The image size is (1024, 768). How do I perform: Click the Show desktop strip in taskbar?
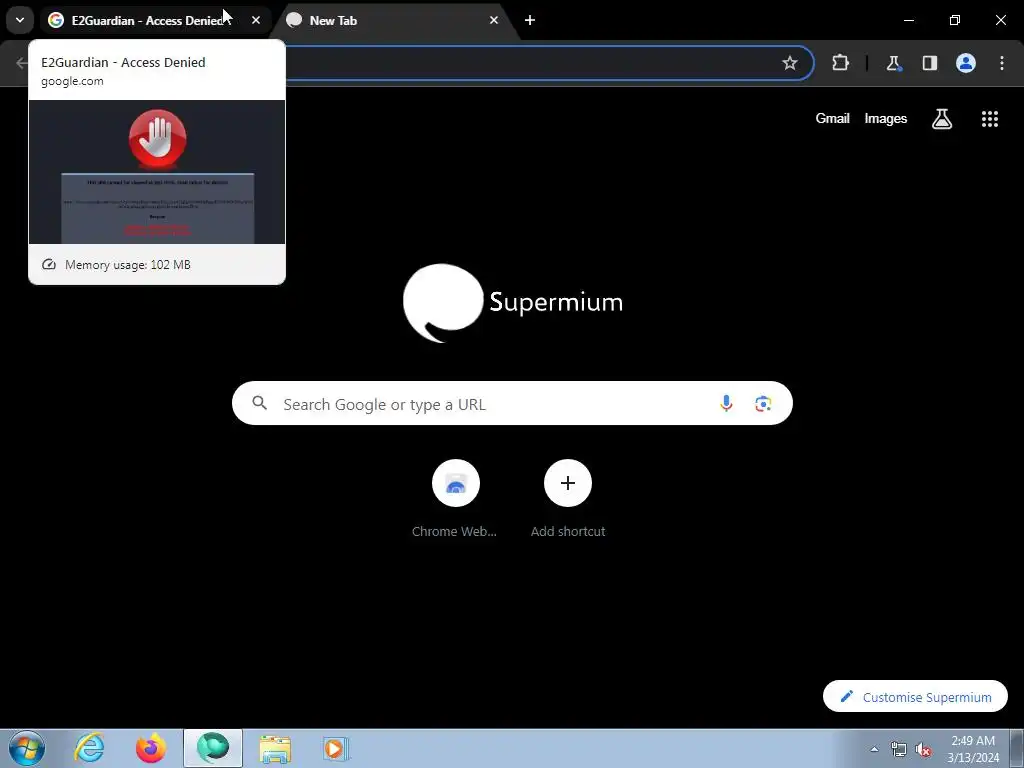tap(1017, 748)
